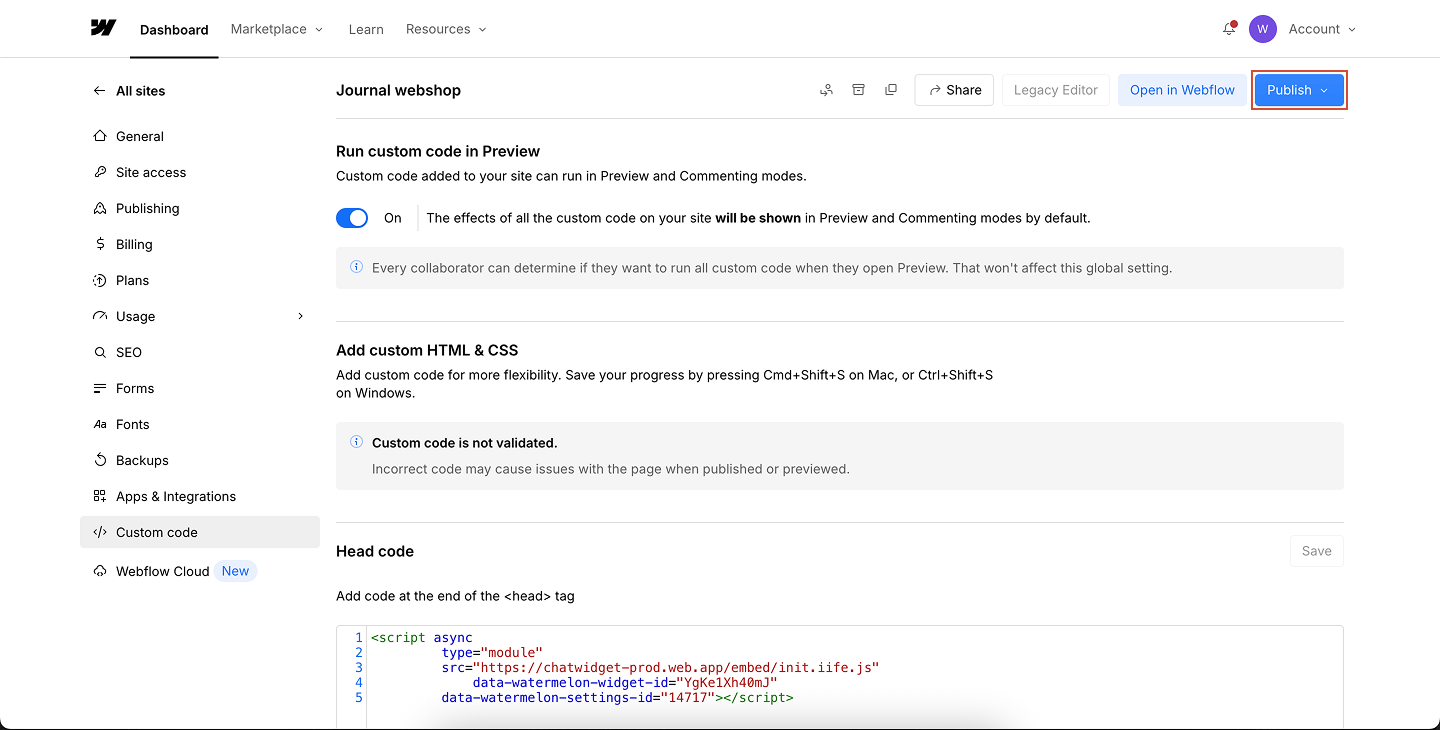The height and width of the screenshot is (730, 1440).
Task: Click line number 3 in the code editor
Action: (x=359, y=667)
